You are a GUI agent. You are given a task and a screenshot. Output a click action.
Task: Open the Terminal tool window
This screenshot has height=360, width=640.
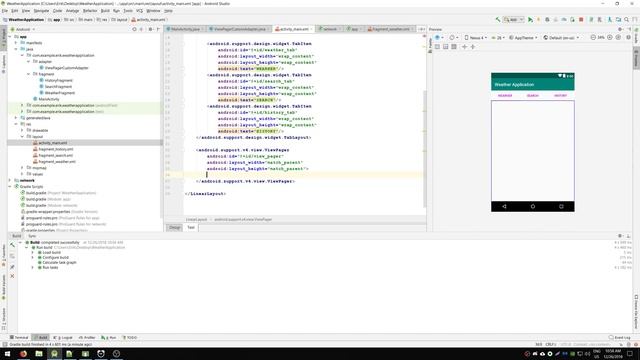pos(19,338)
